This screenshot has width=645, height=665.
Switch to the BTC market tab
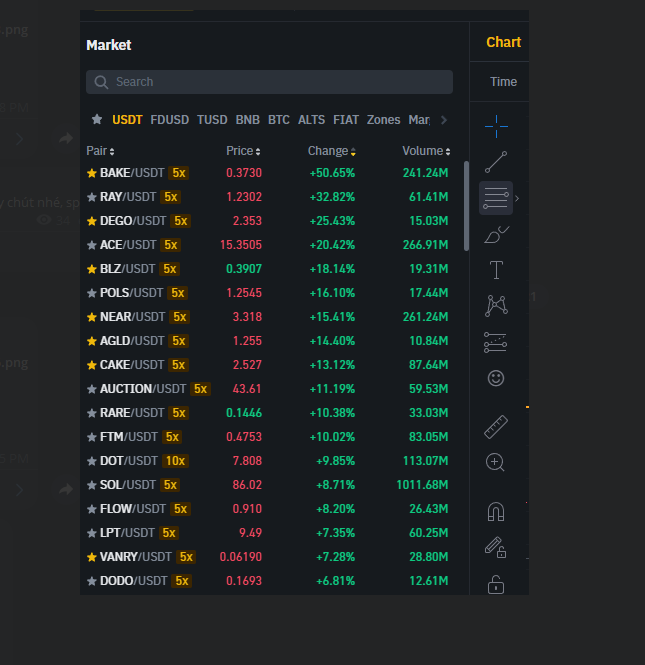279,120
